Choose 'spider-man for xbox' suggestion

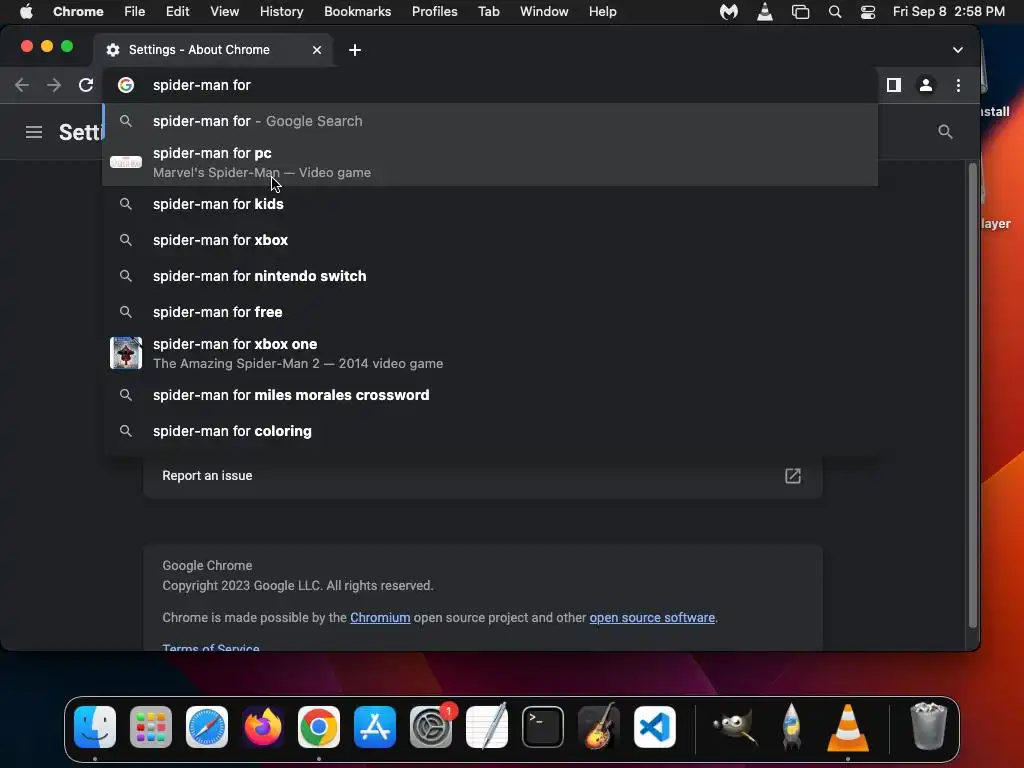click(x=490, y=240)
